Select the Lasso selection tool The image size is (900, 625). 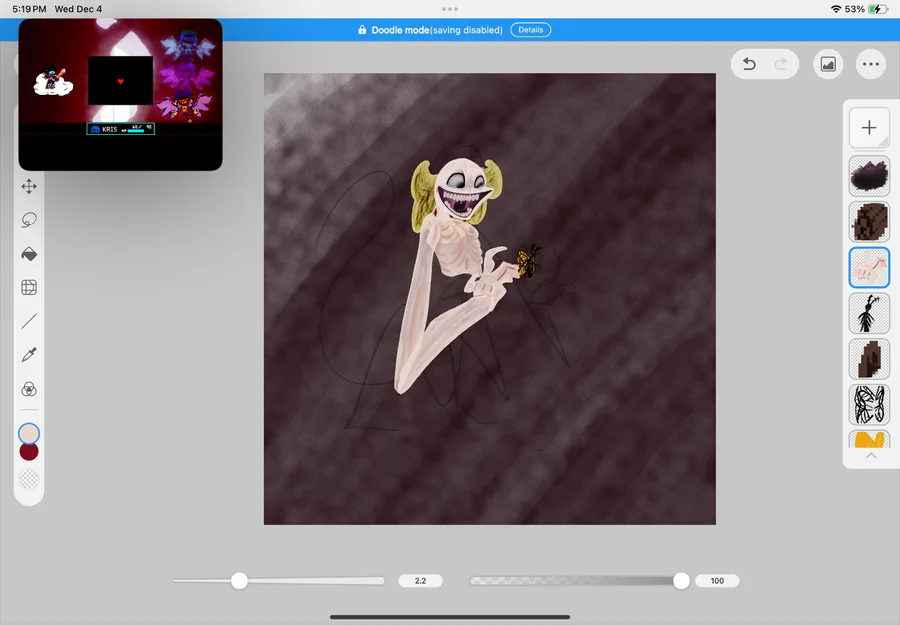(x=29, y=220)
